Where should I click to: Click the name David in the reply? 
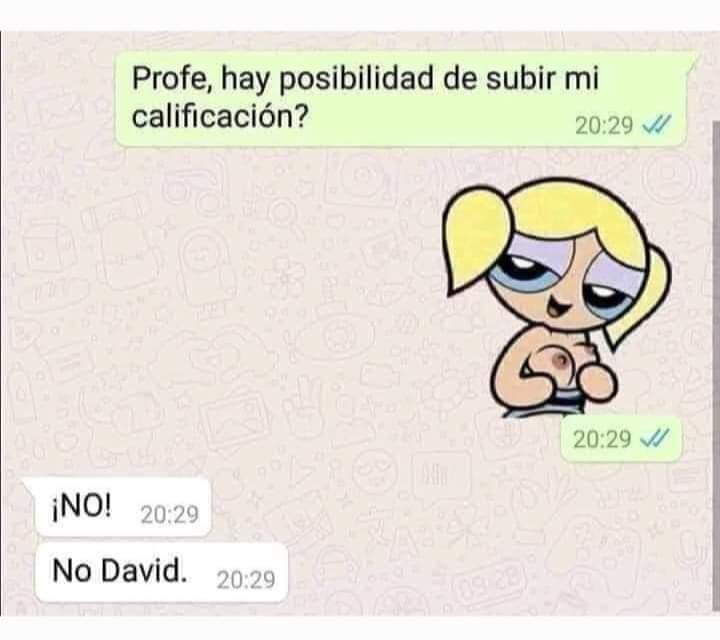coord(144,571)
